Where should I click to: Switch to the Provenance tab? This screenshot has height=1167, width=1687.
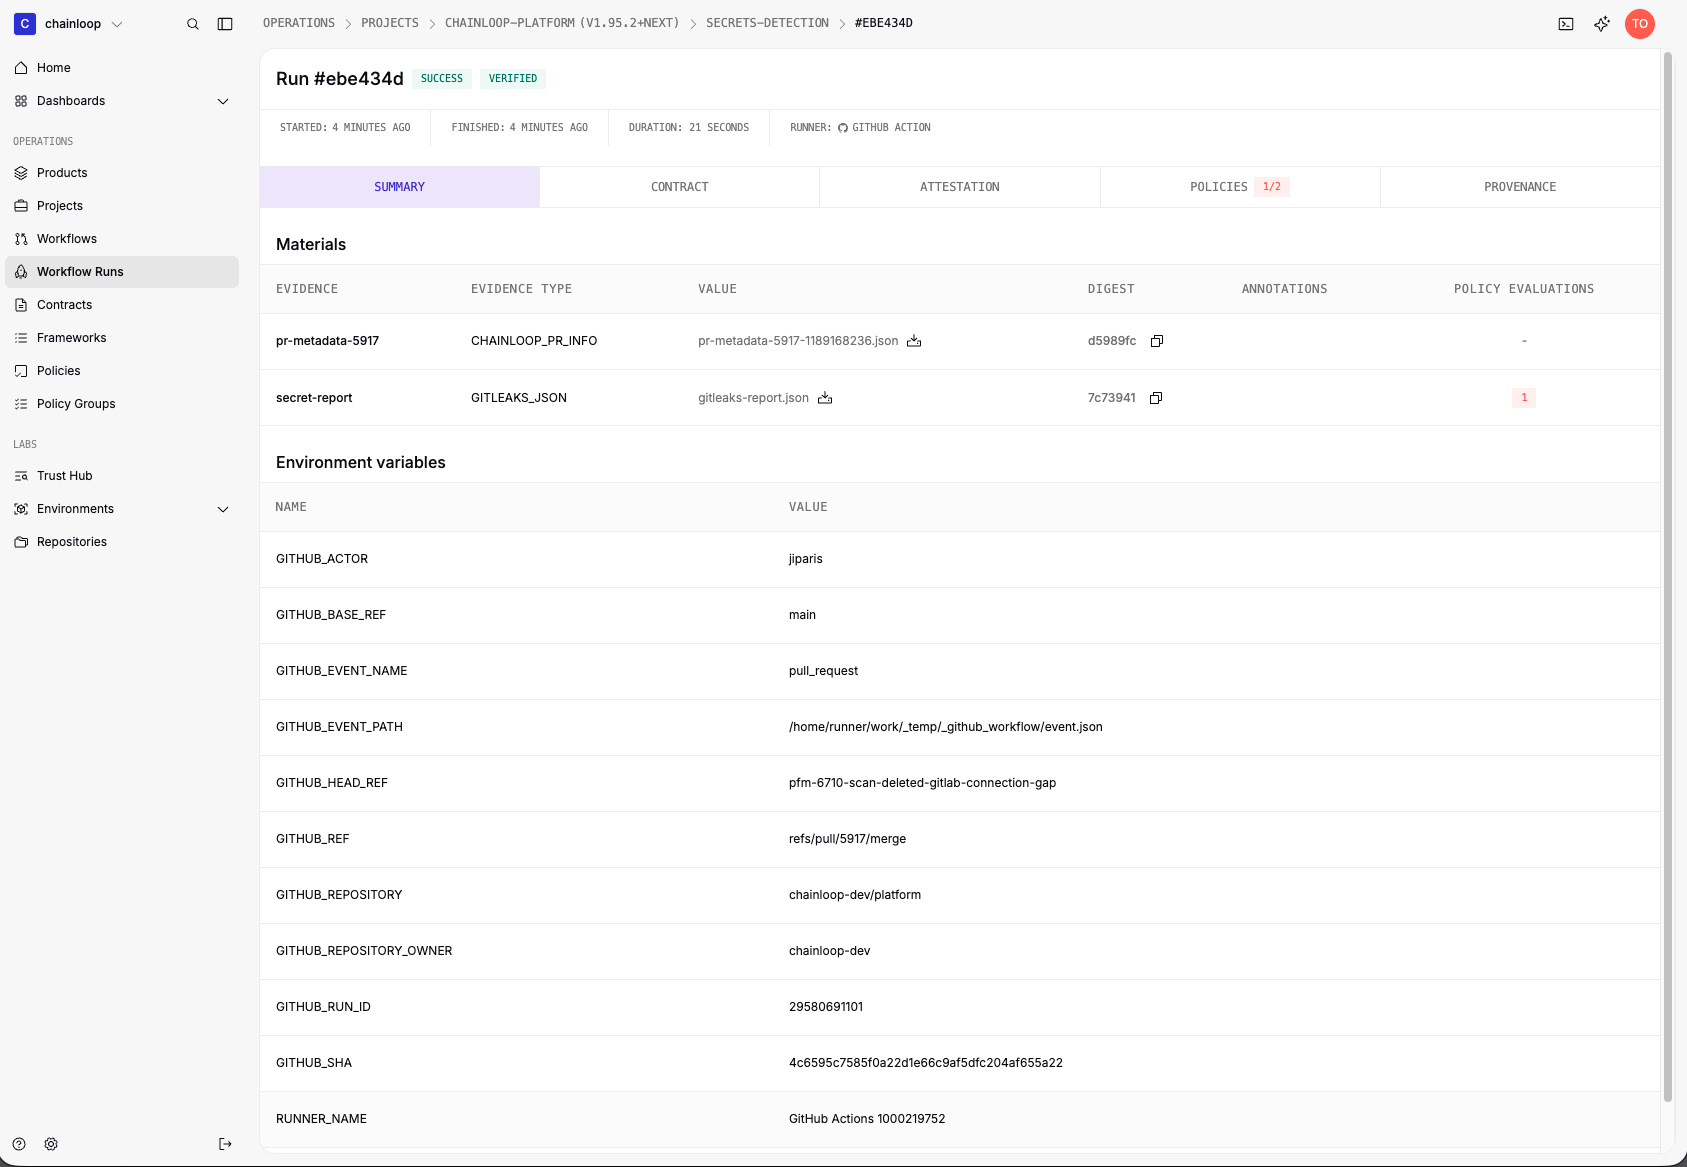click(1520, 187)
